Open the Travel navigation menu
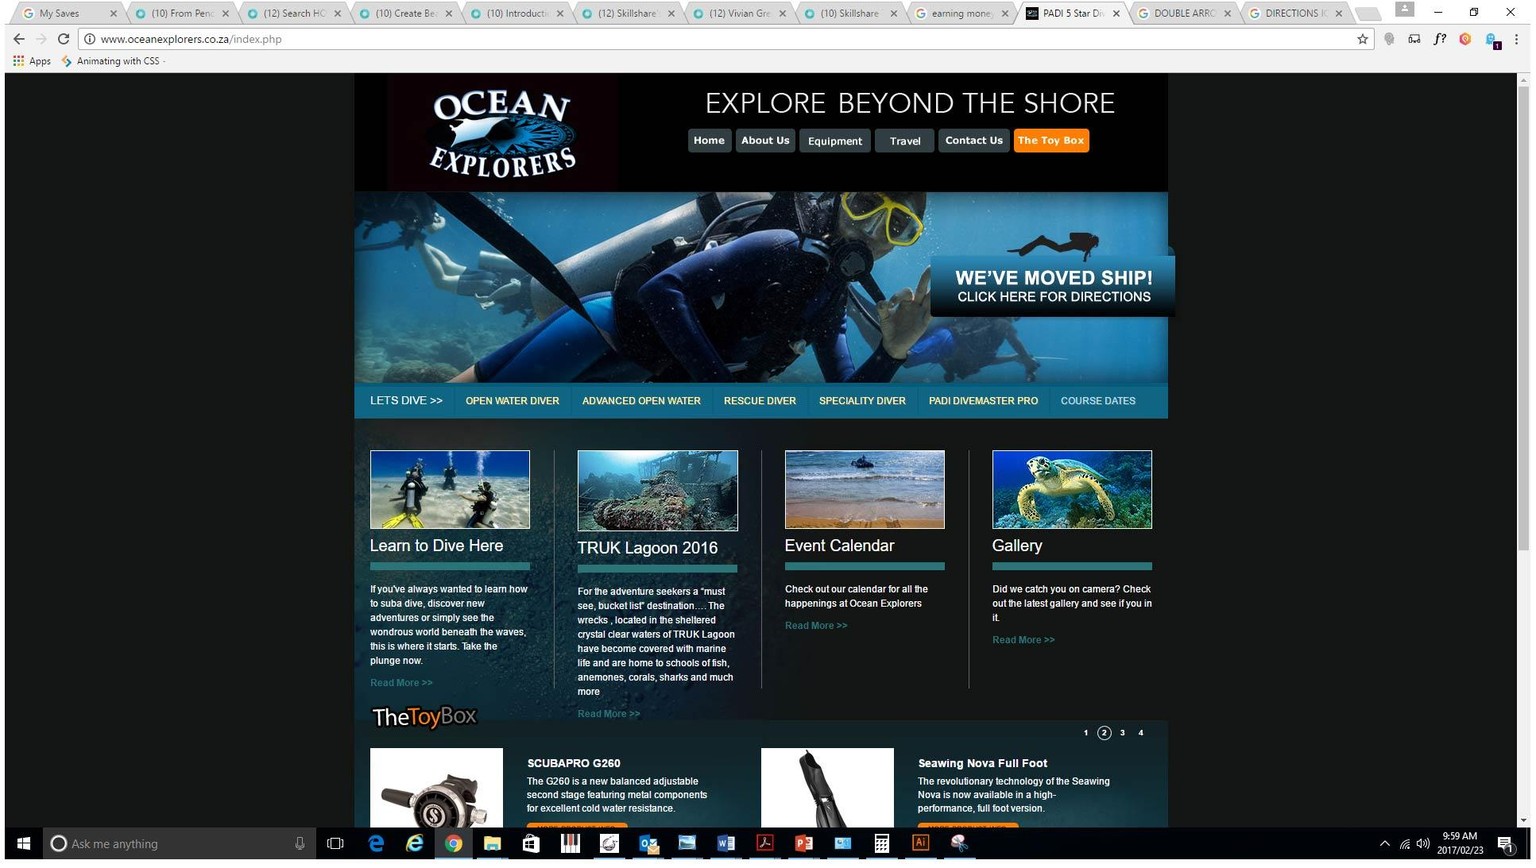Image resolution: width=1536 pixels, height=868 pixels. point(905,141)
